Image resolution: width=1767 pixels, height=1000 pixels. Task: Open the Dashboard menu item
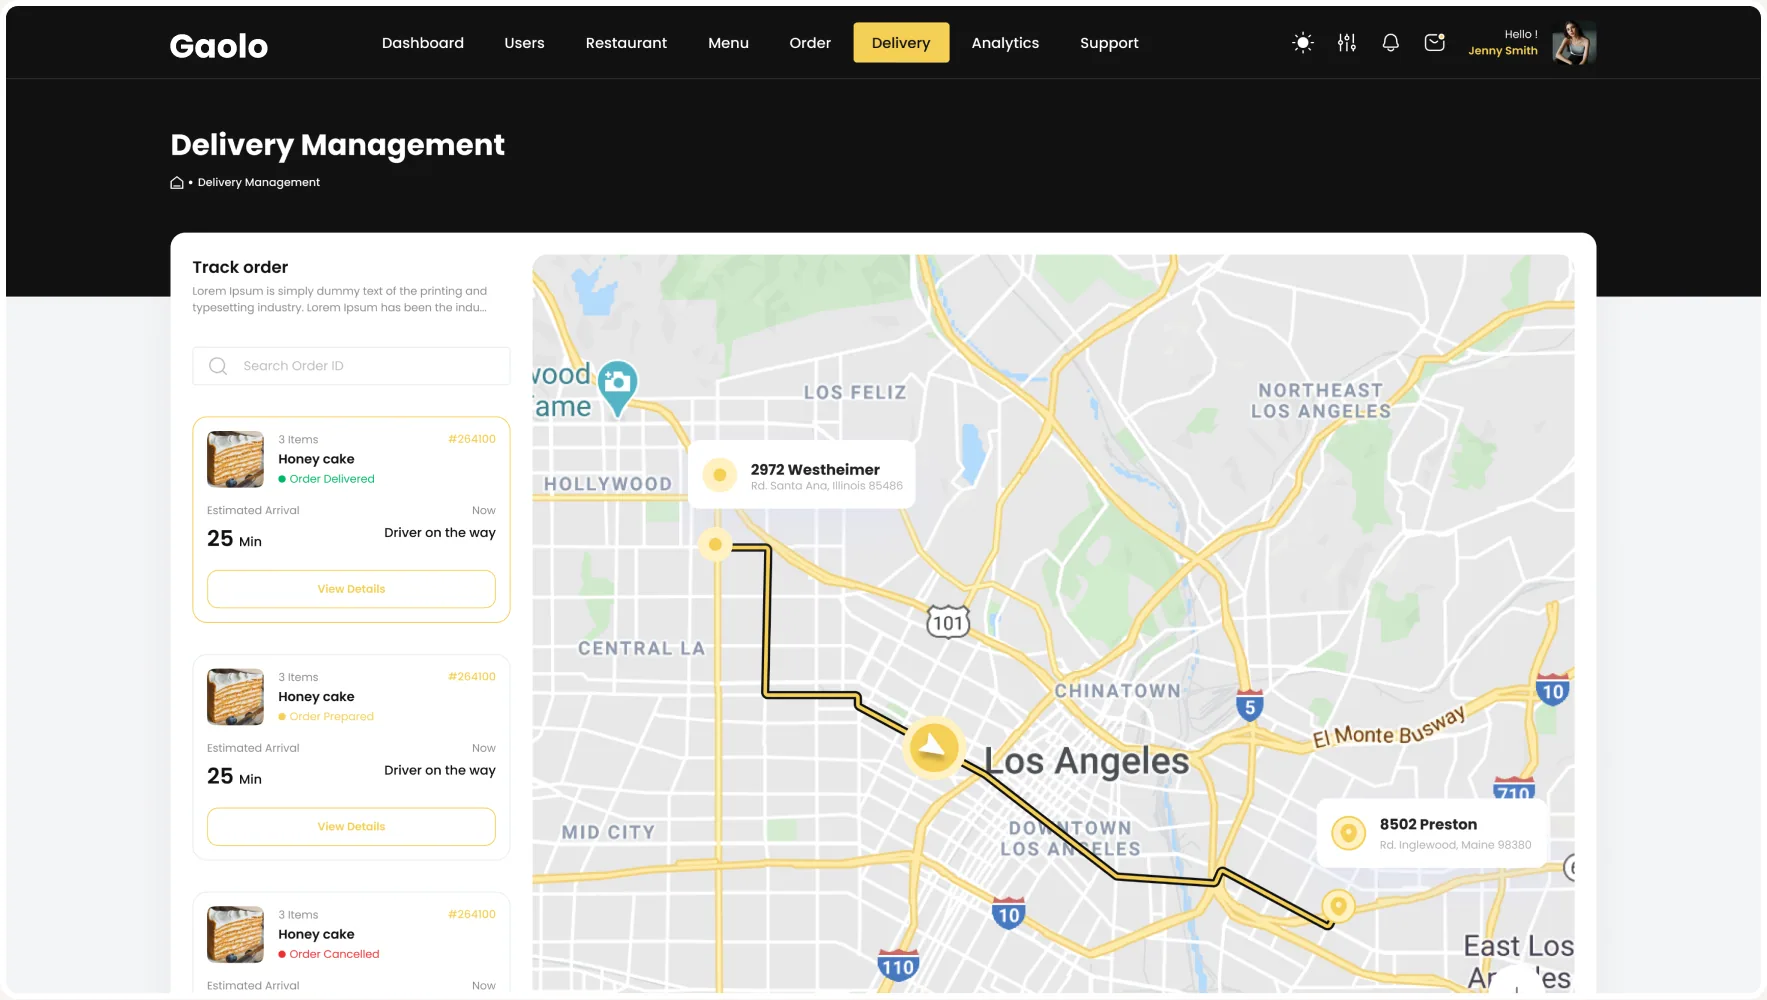click(x=423, y=43)
